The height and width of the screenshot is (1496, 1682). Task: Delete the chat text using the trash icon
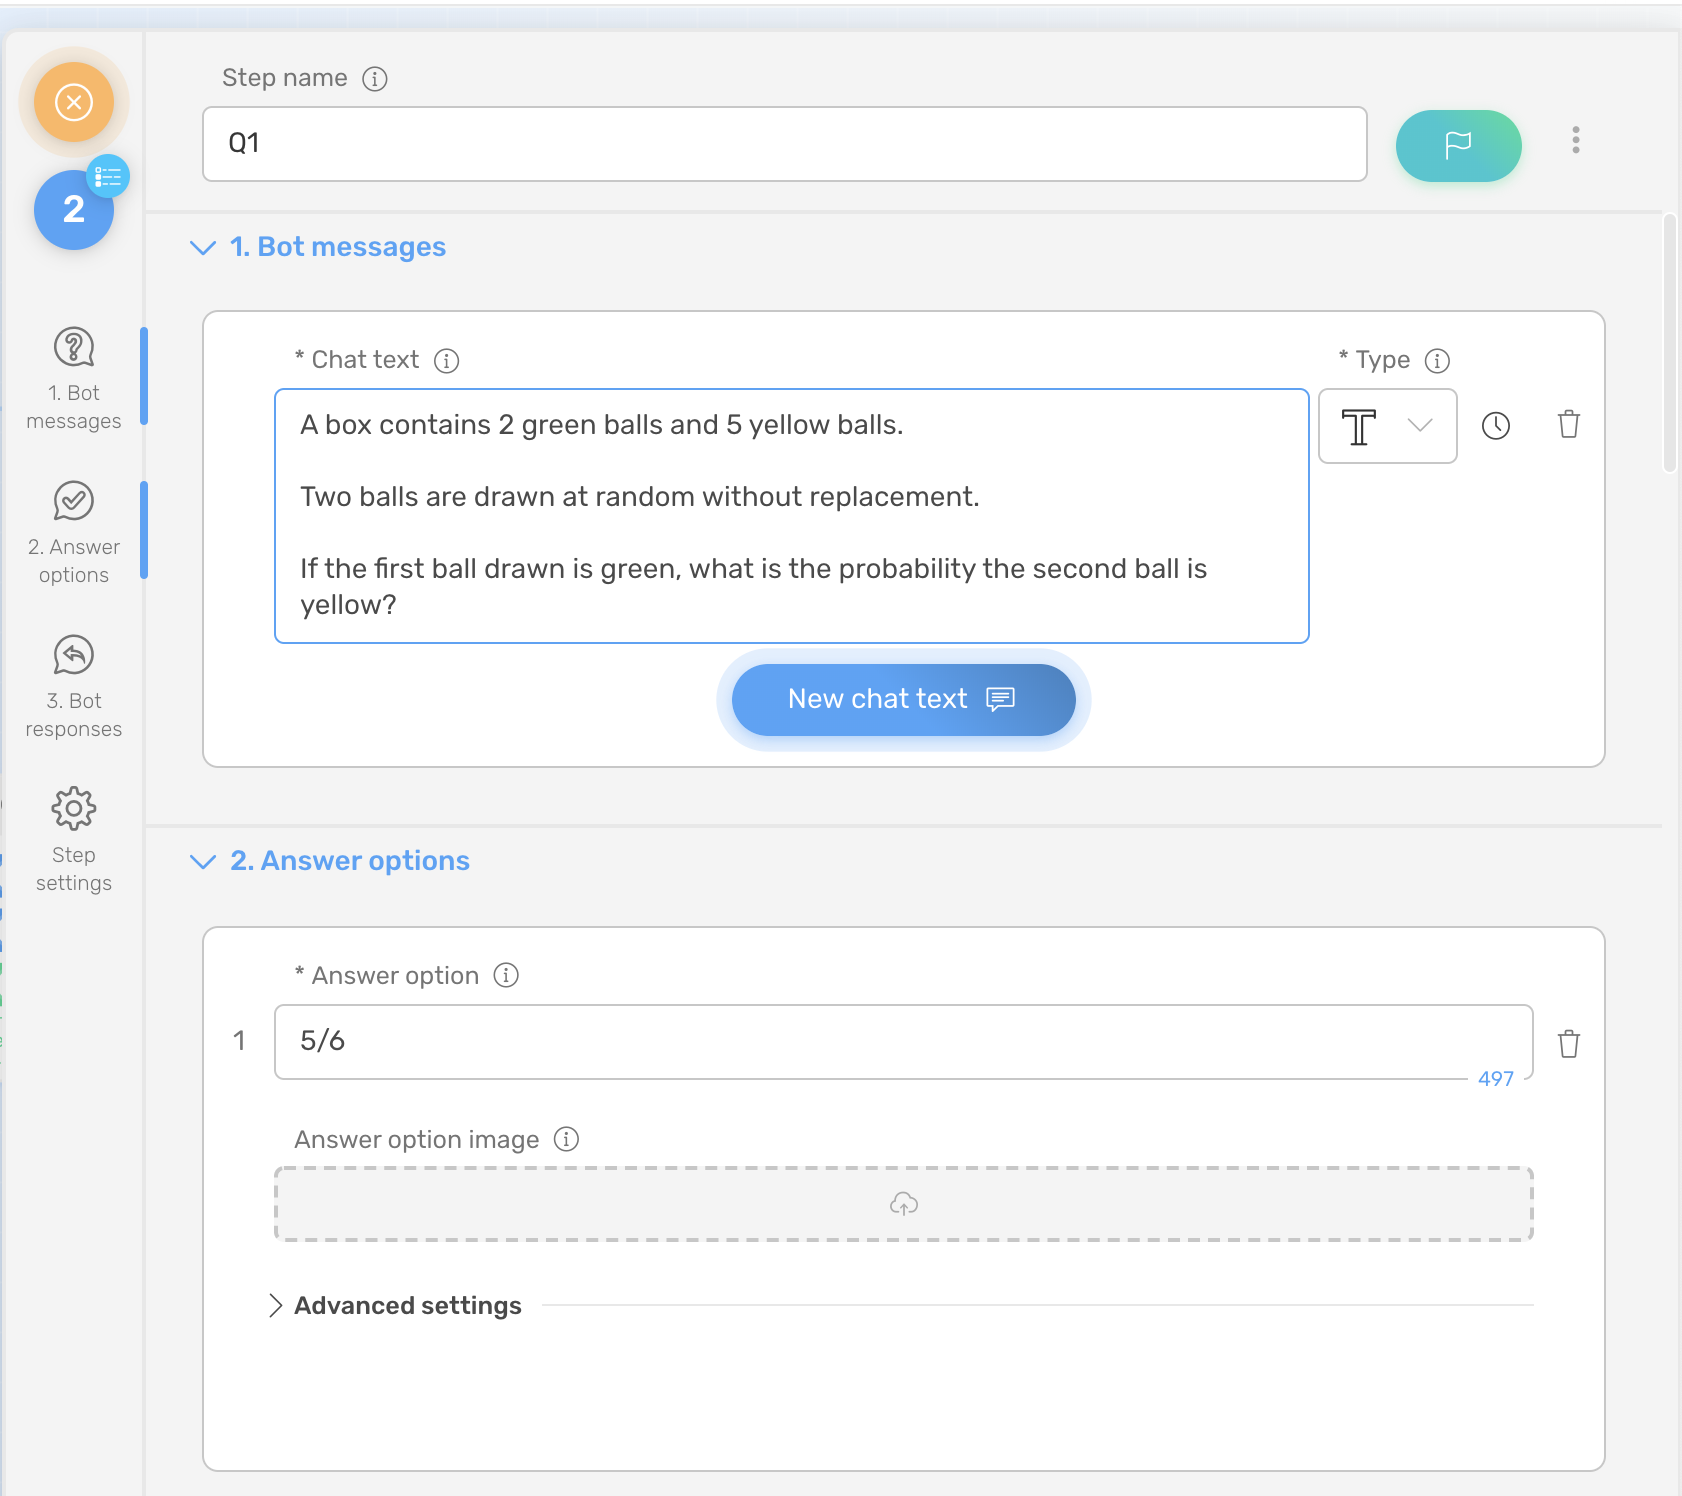(1569, 424)
